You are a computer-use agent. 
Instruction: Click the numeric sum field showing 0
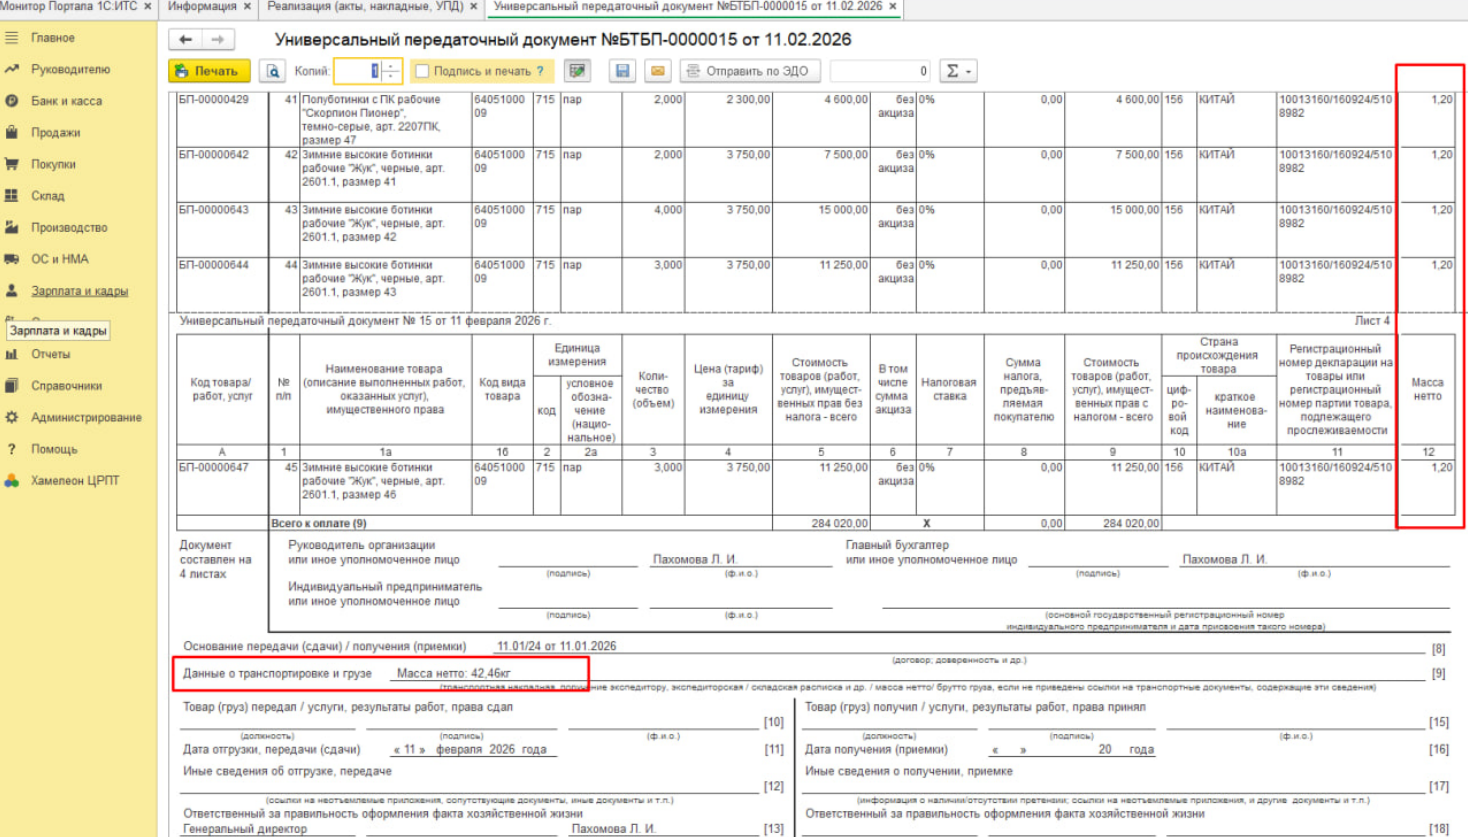(879, 71)
